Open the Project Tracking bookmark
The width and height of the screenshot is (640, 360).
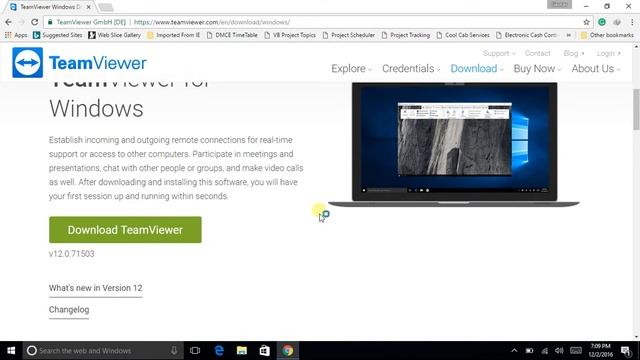click(405, 35)
